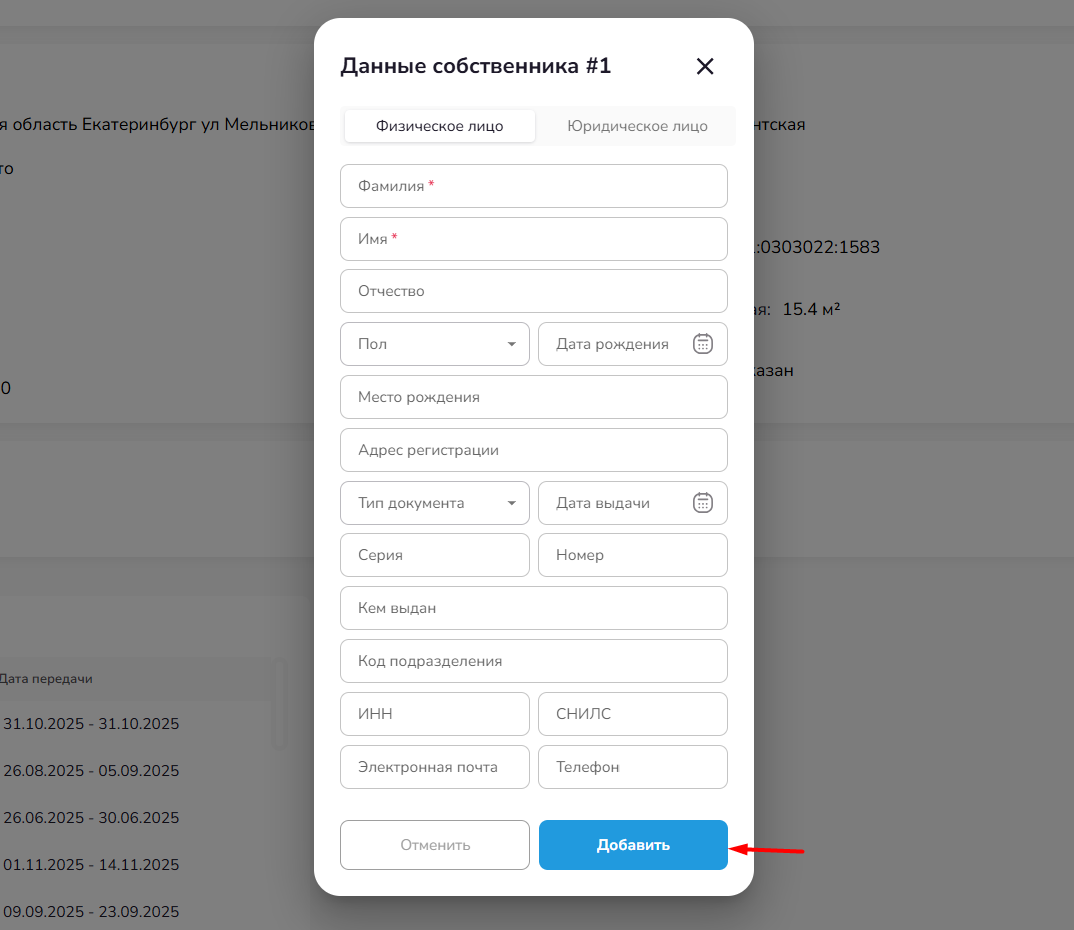This screenshot has height=930, width=1074.
Task: Select the Номер input field
Action: tap(633, 555)
